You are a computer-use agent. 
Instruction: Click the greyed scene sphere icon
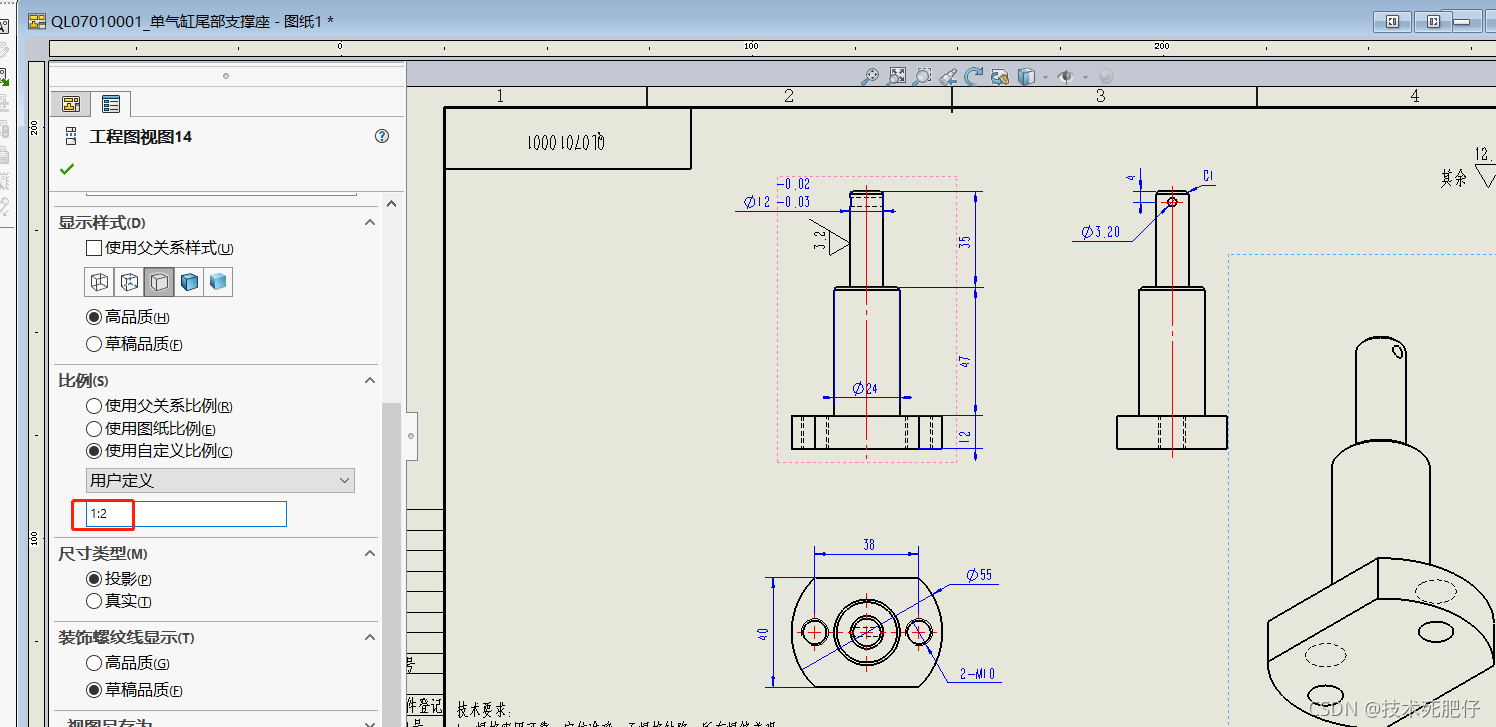click(1106, 76)
